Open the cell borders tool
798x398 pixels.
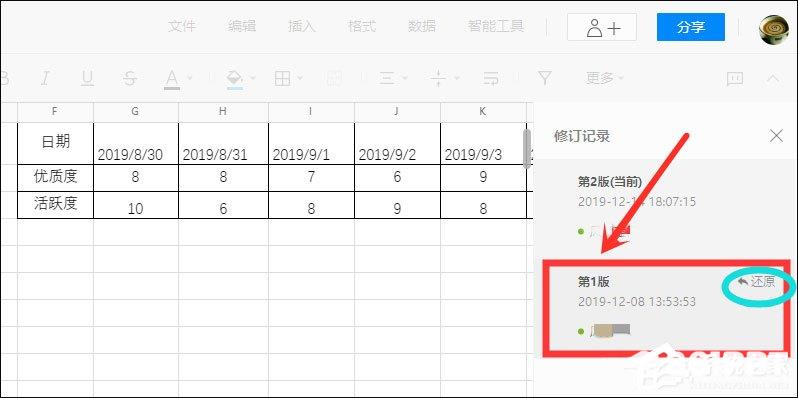click(x=282, y=78)
